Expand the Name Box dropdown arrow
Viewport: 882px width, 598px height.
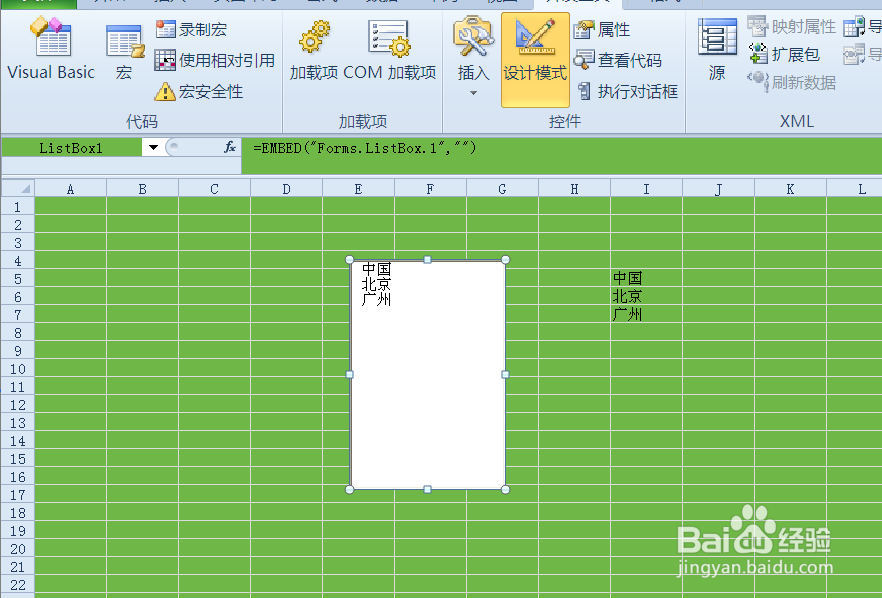tap(153, 148)
